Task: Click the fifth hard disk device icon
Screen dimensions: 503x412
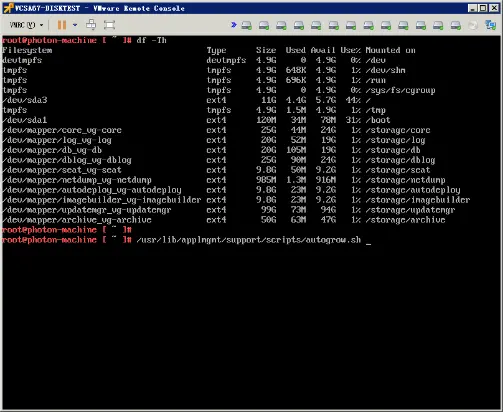Action: [x=316, y=25]
